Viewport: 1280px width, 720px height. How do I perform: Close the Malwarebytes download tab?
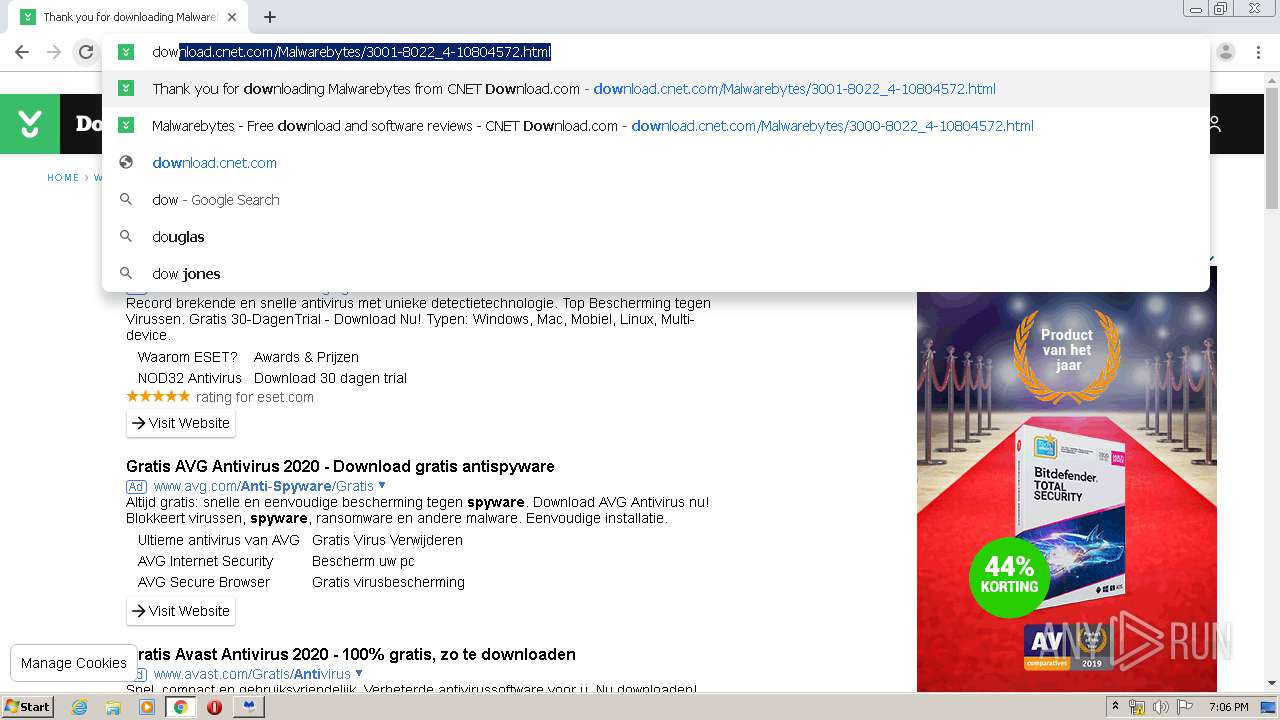[232, 17]
